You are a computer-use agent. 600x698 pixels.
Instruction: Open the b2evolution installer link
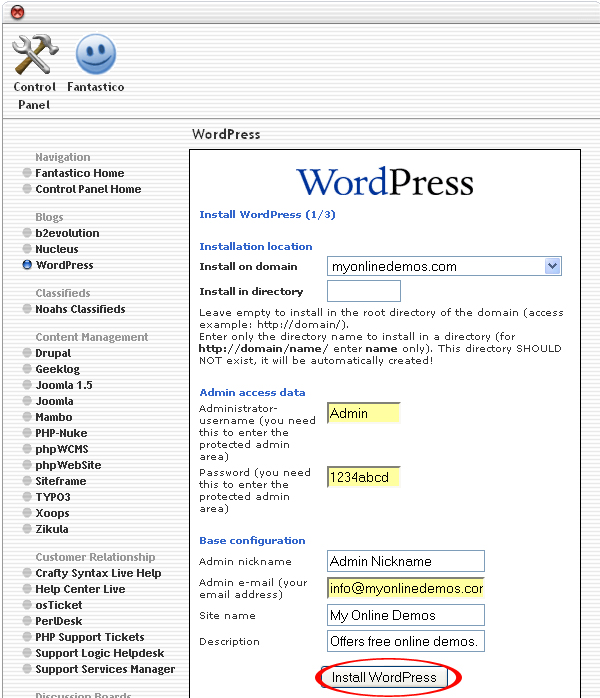click(67, 233)
